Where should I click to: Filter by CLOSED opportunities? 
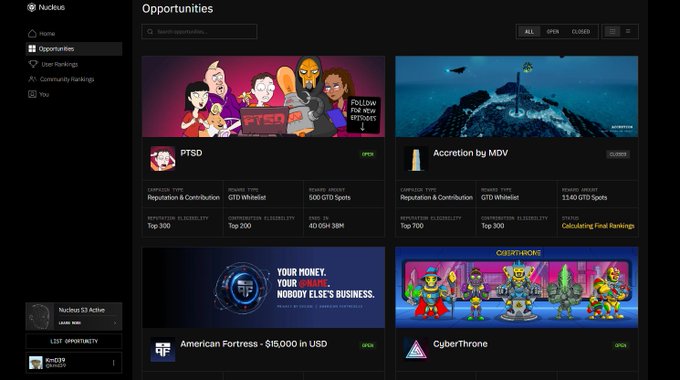pyautogui.click(x=581, y=32)
